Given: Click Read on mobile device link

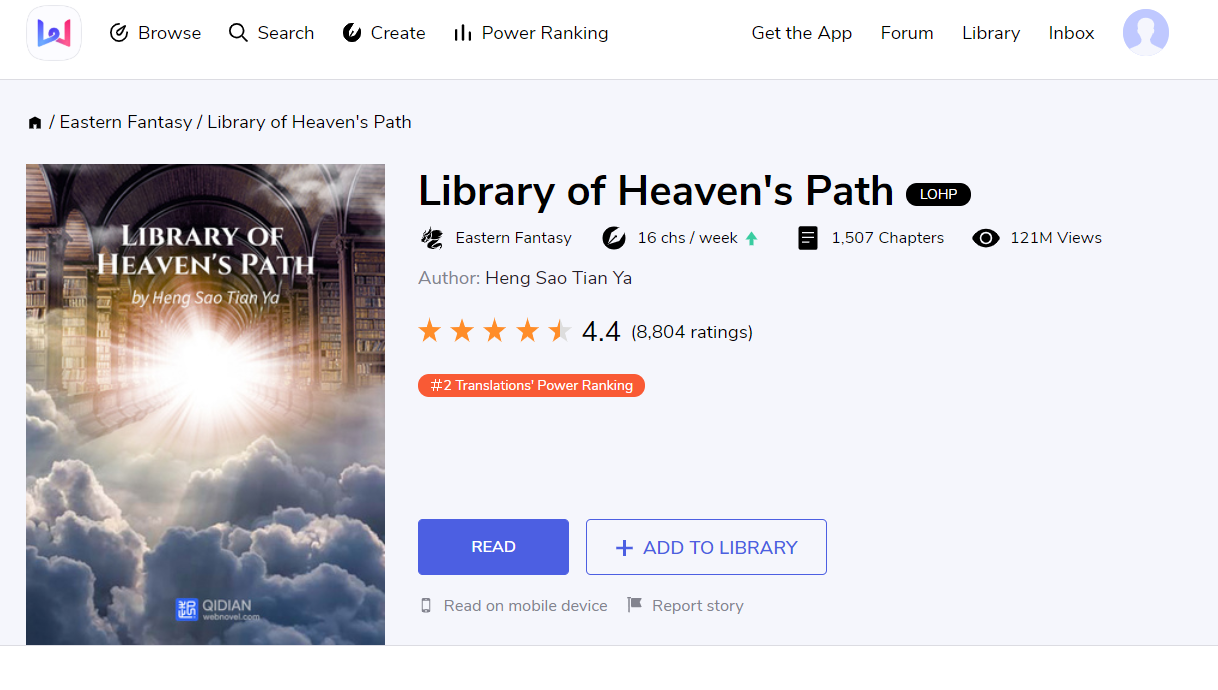Looking at the screenshot, I should (x=525, y=605).
